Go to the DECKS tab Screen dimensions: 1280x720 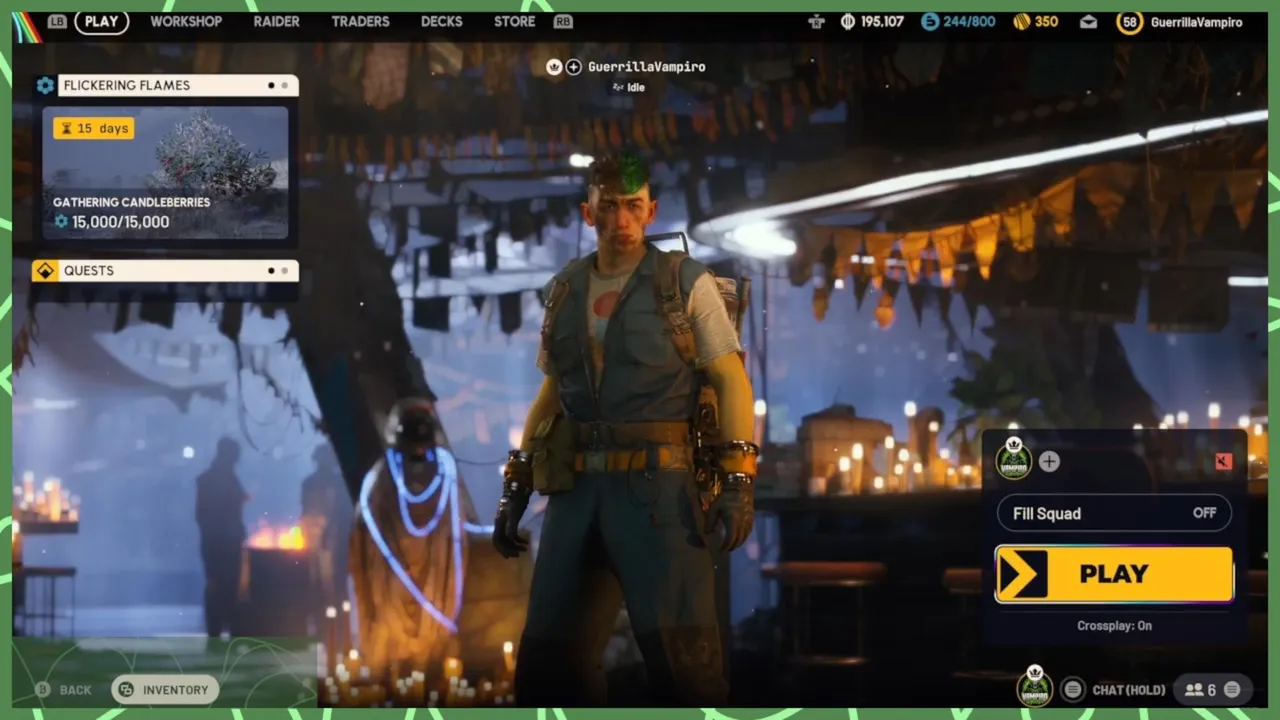442,21
